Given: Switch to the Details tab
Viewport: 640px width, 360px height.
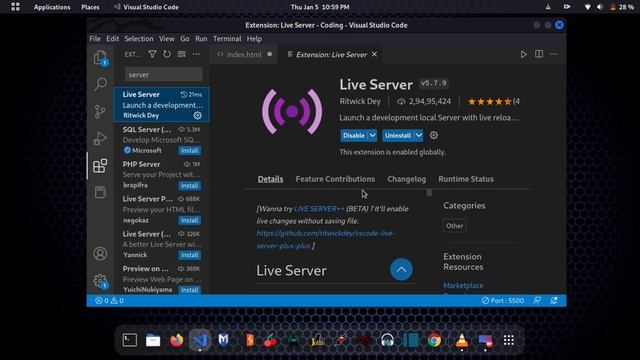Looking at the screenshot, I should pos(270,179).
